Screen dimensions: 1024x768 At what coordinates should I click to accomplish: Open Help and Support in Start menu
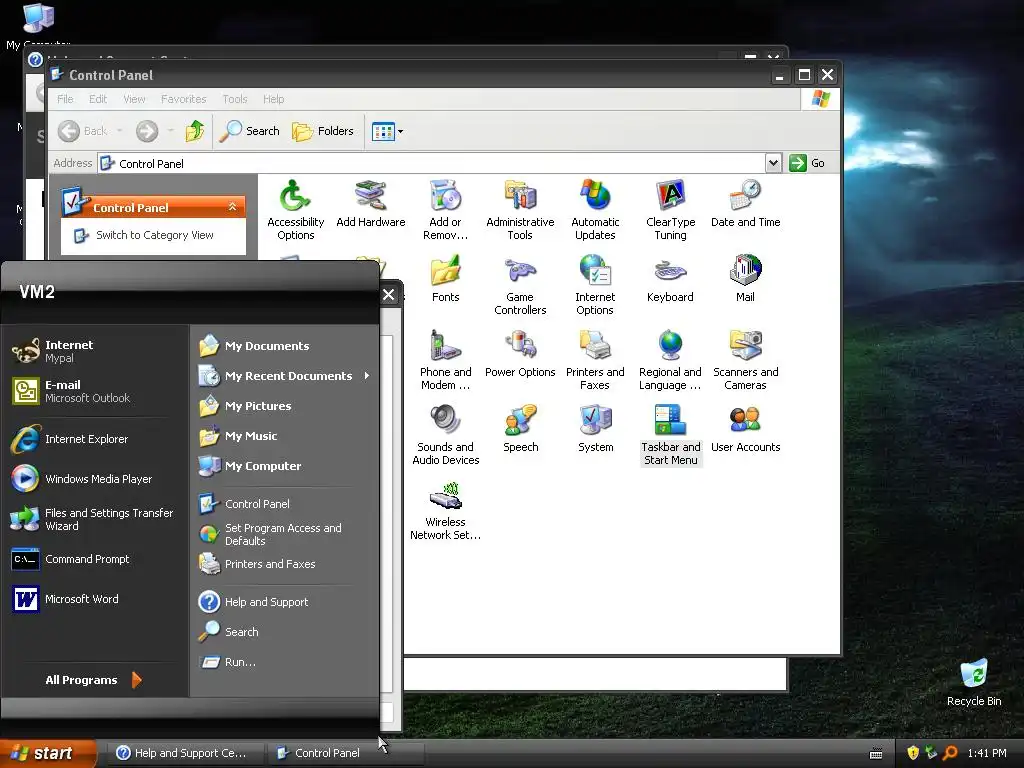(284, 602)
